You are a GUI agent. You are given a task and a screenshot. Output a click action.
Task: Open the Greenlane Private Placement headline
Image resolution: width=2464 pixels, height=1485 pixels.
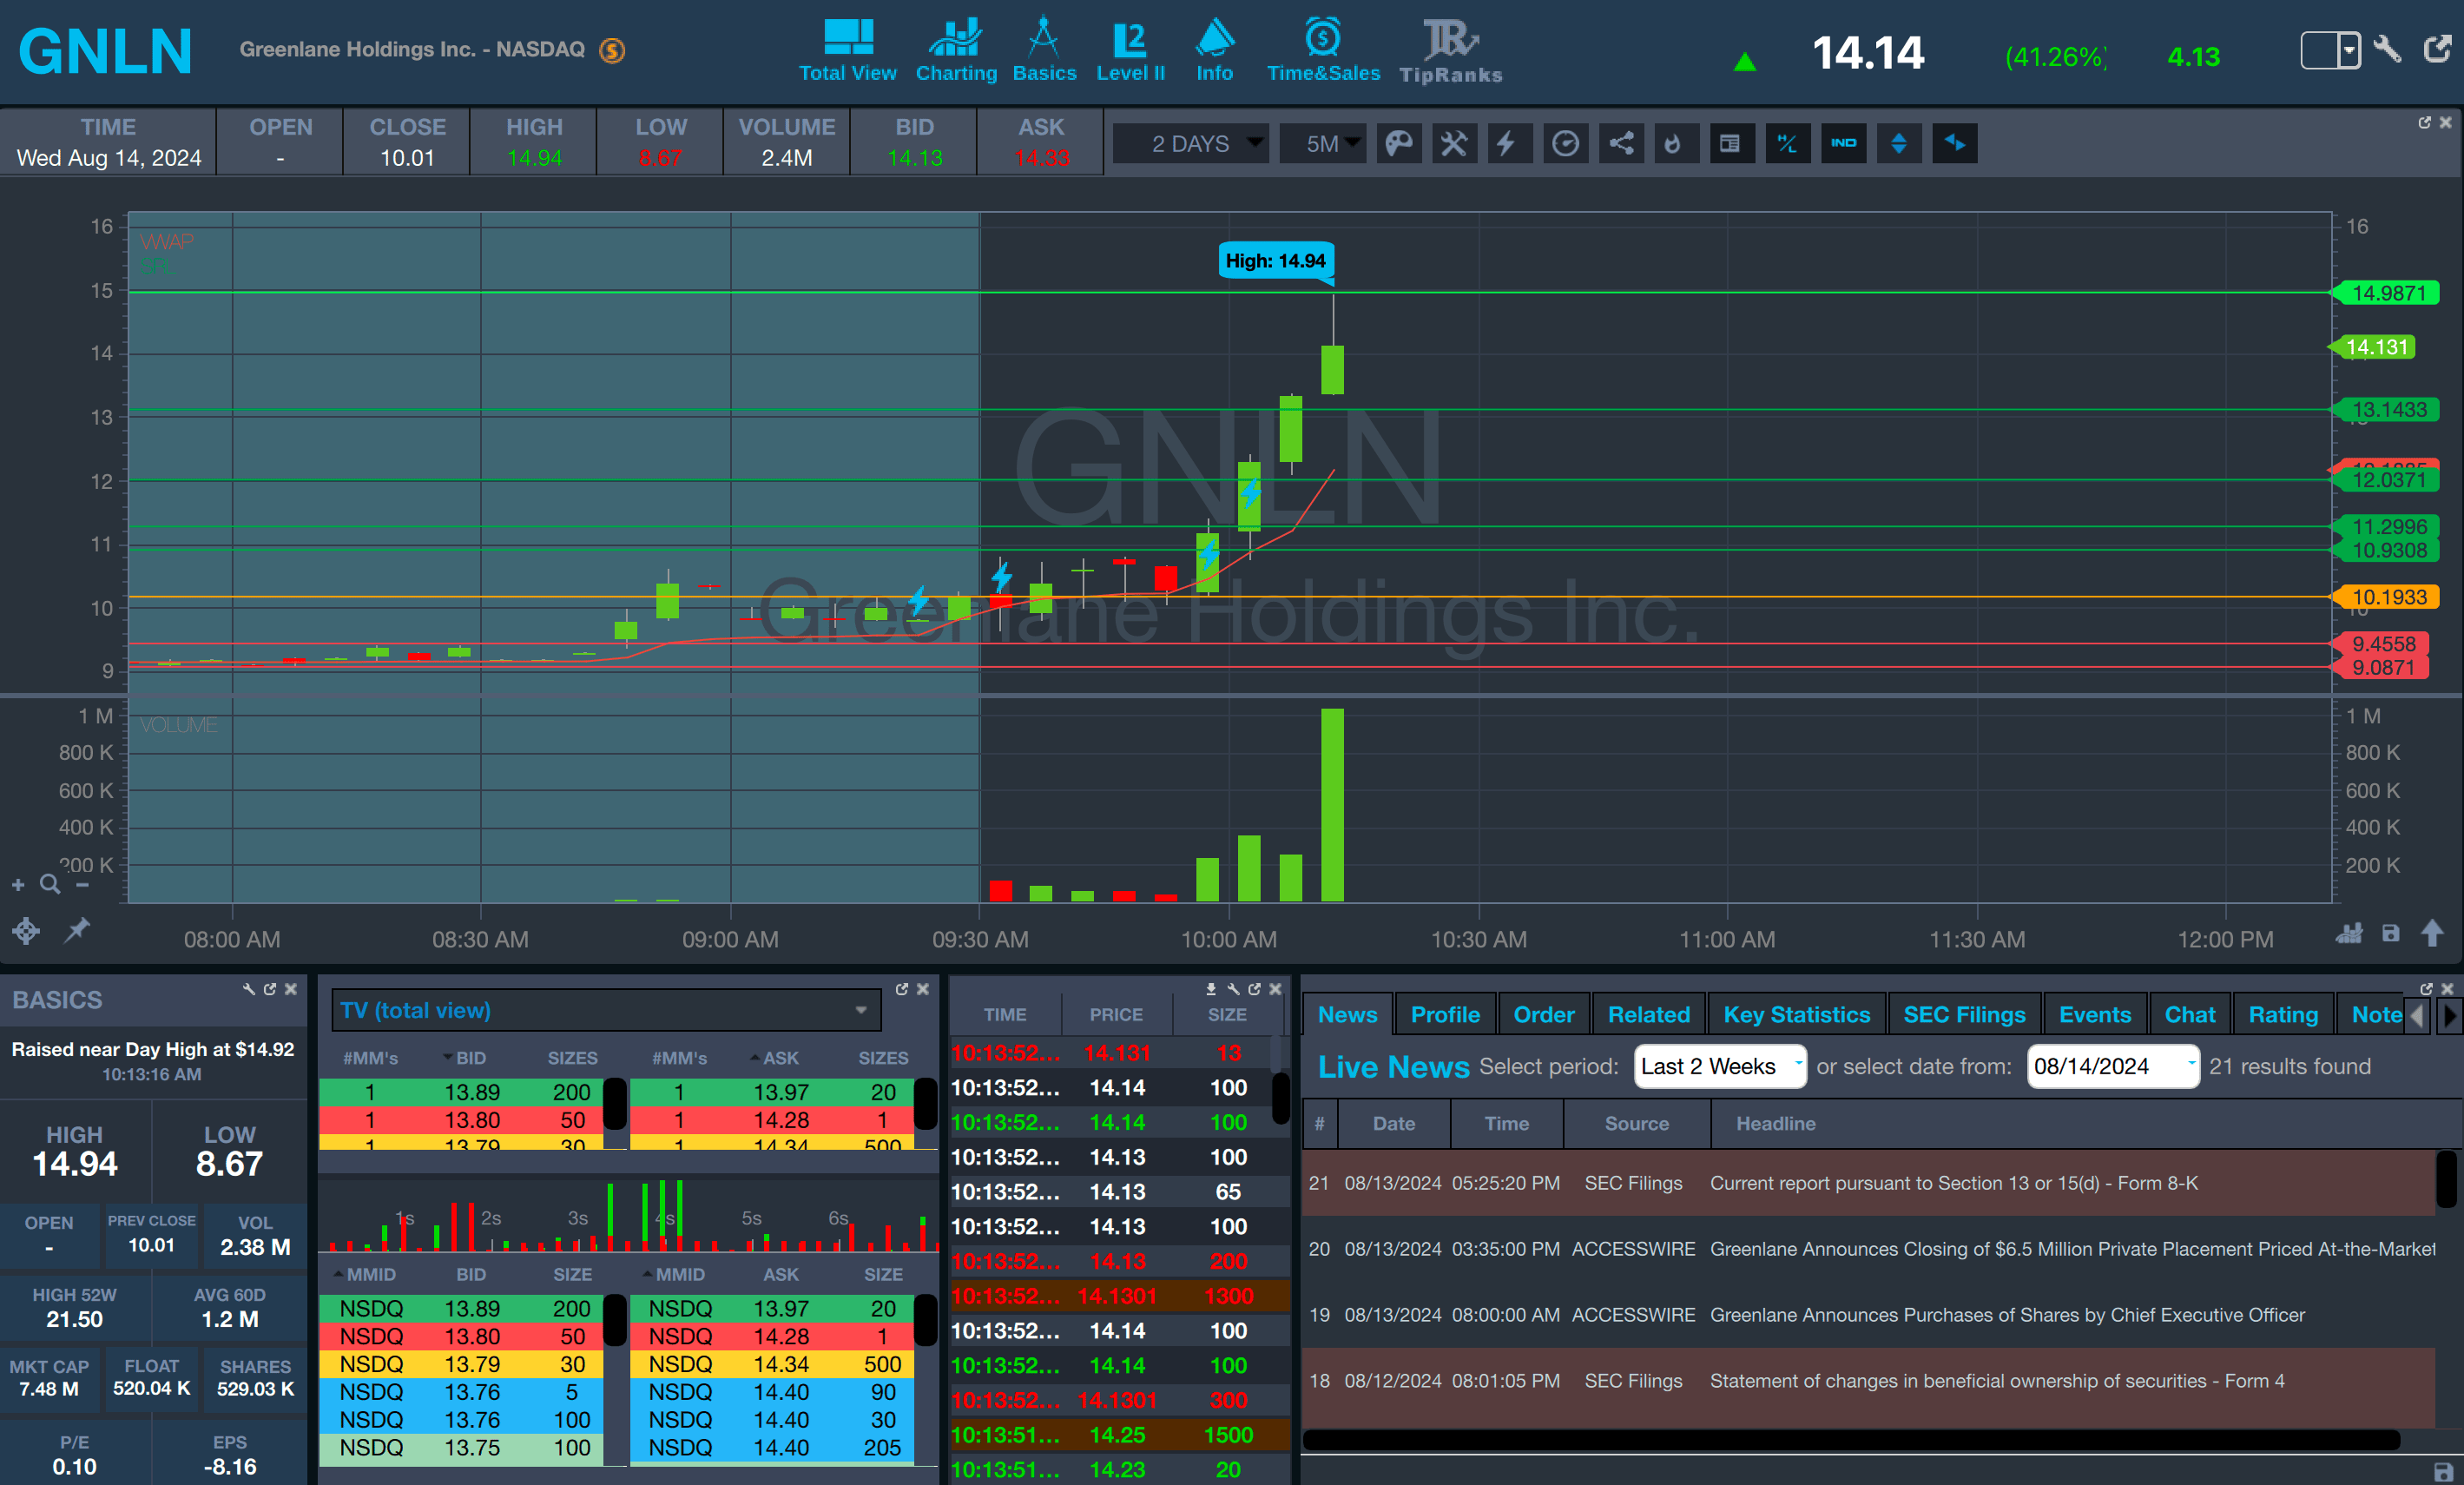[x=2071, y=1248]
